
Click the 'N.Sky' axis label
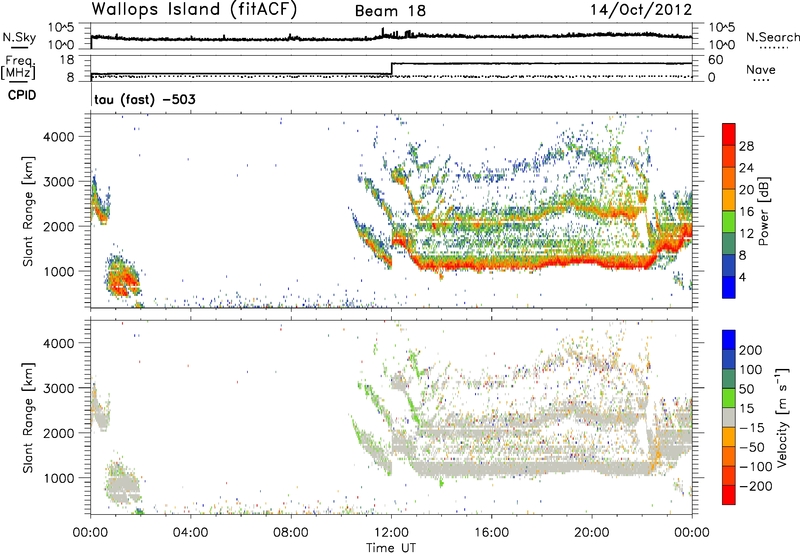(19, 37)
